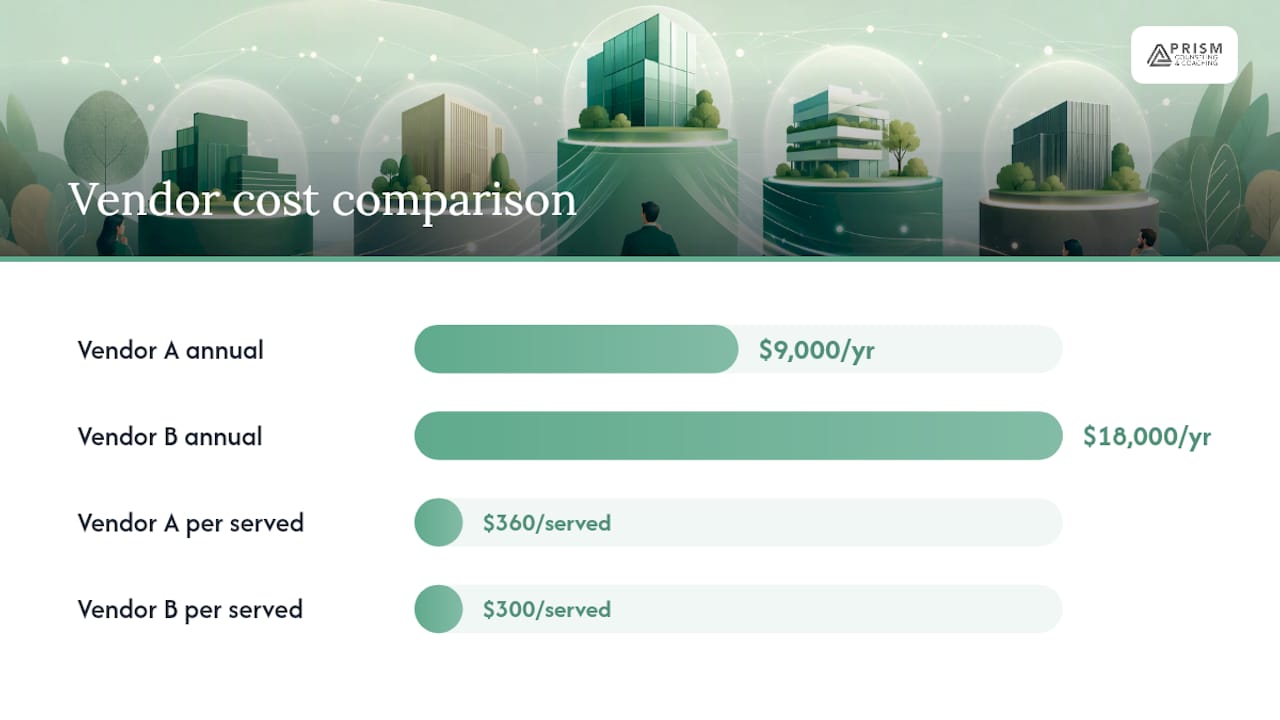Click the Vendor A per served dot
The height and width of the screenshot is (720, 1280).
438,522
